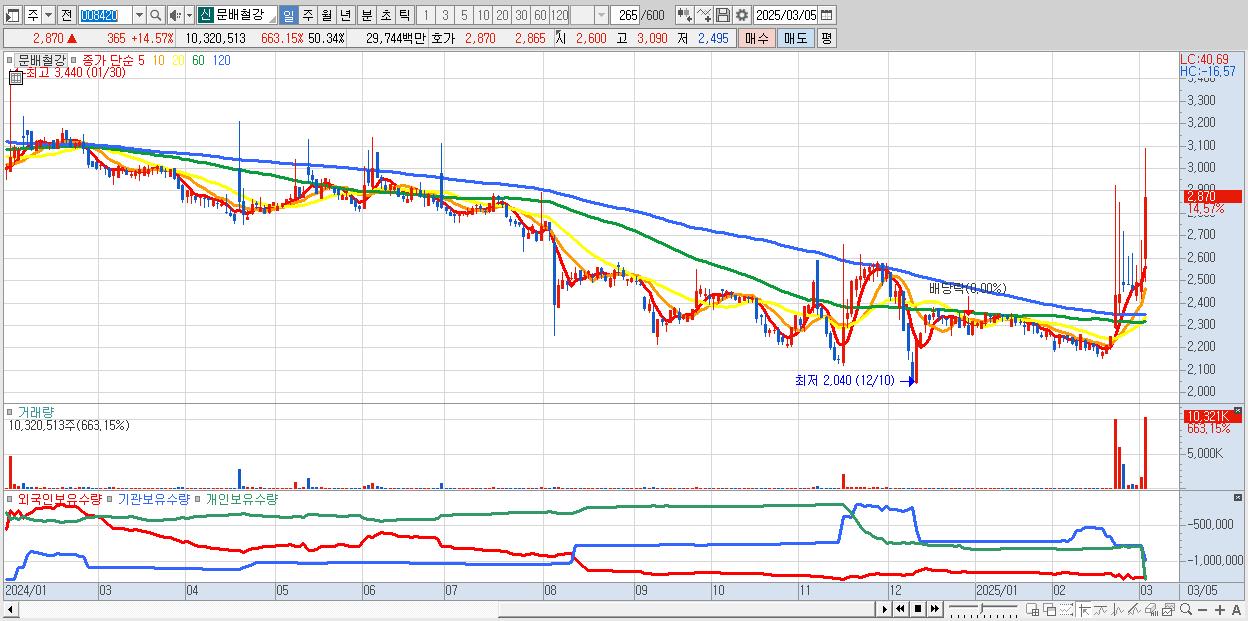
Task: Click the grid icon under the chart title
Action: [15, 76]
